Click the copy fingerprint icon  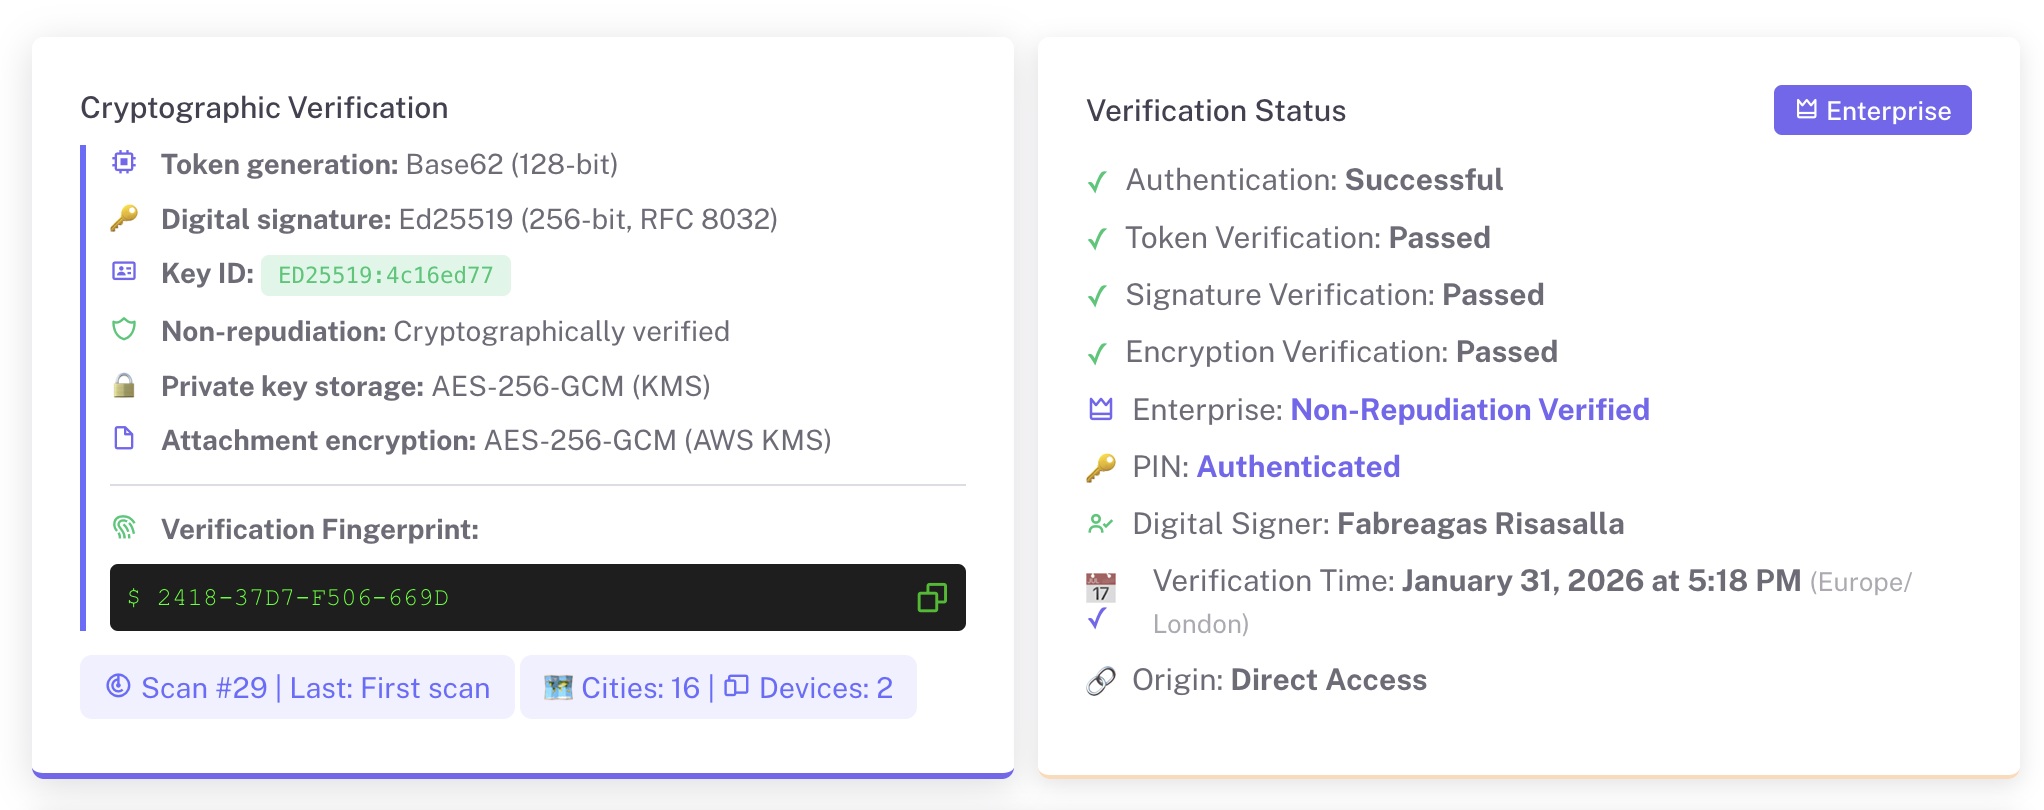click(931, 598)
